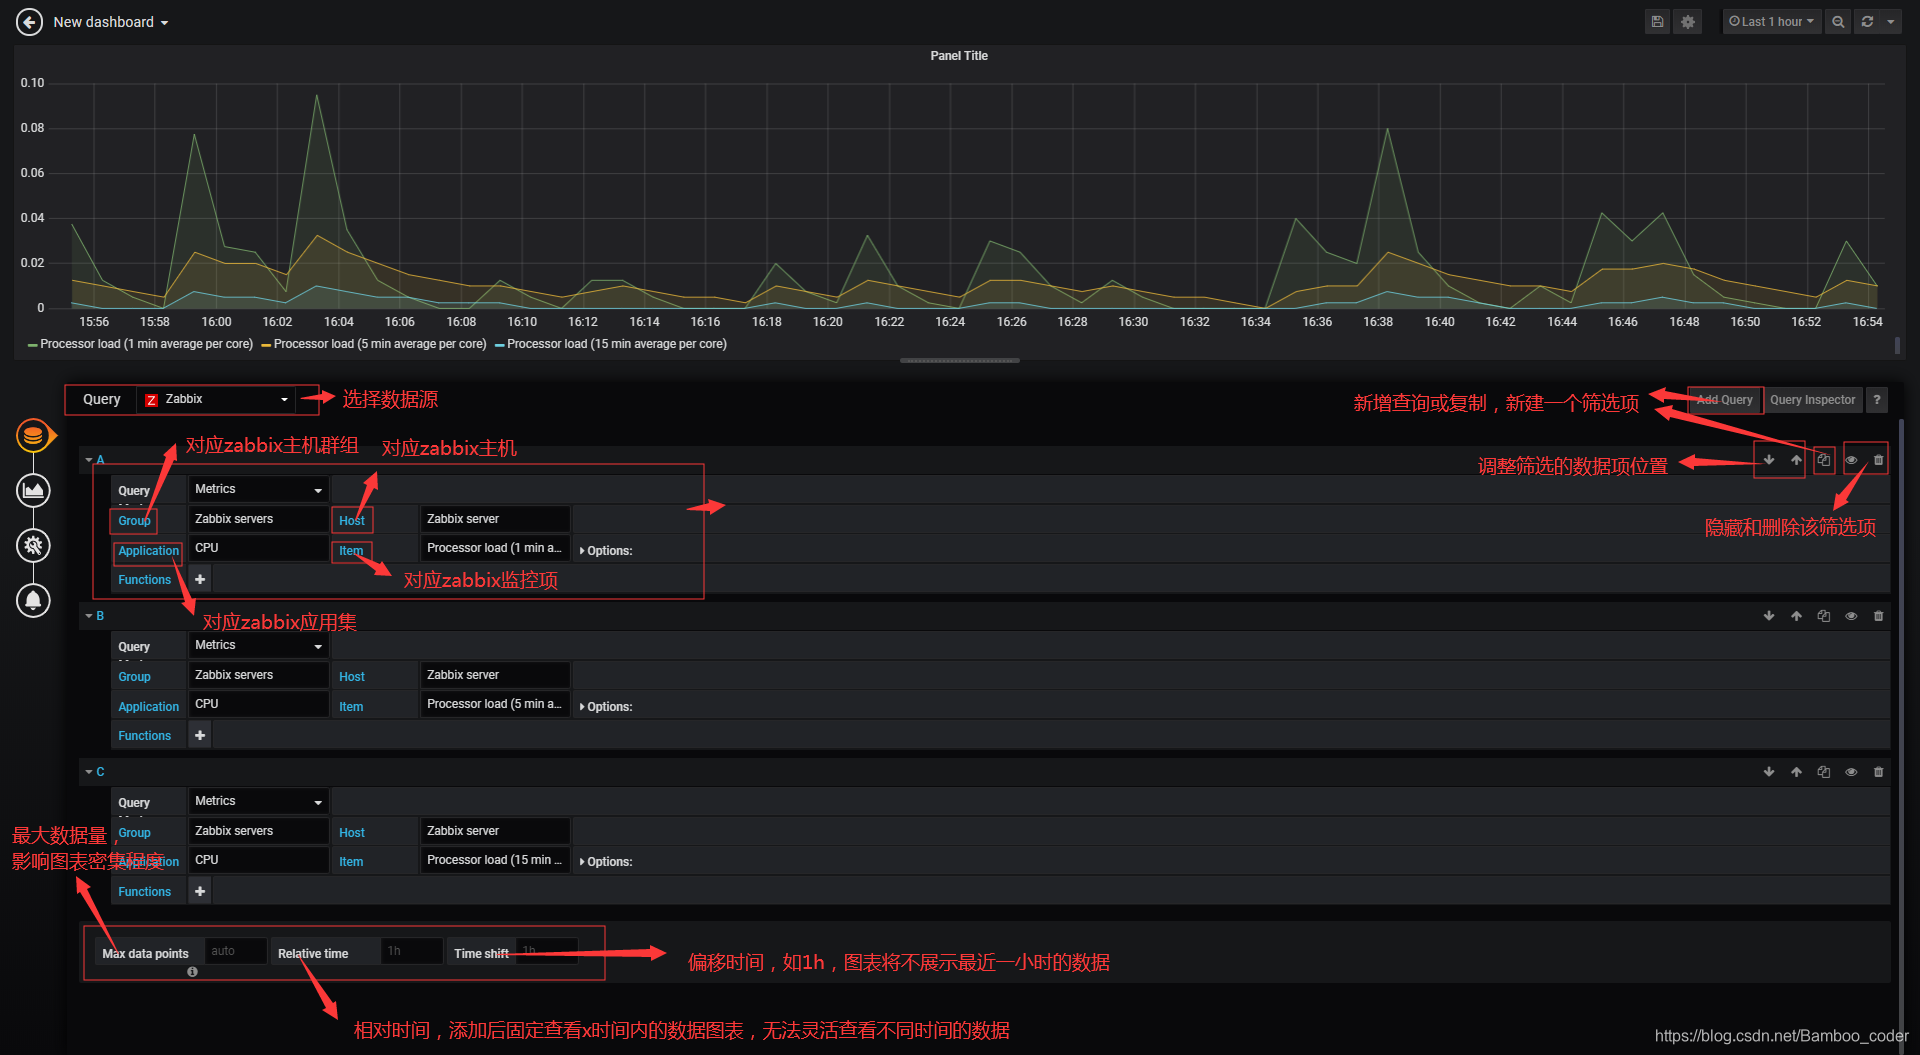
Task: Edit query B Item field Processor load 5 min
Action: point(495,704)
